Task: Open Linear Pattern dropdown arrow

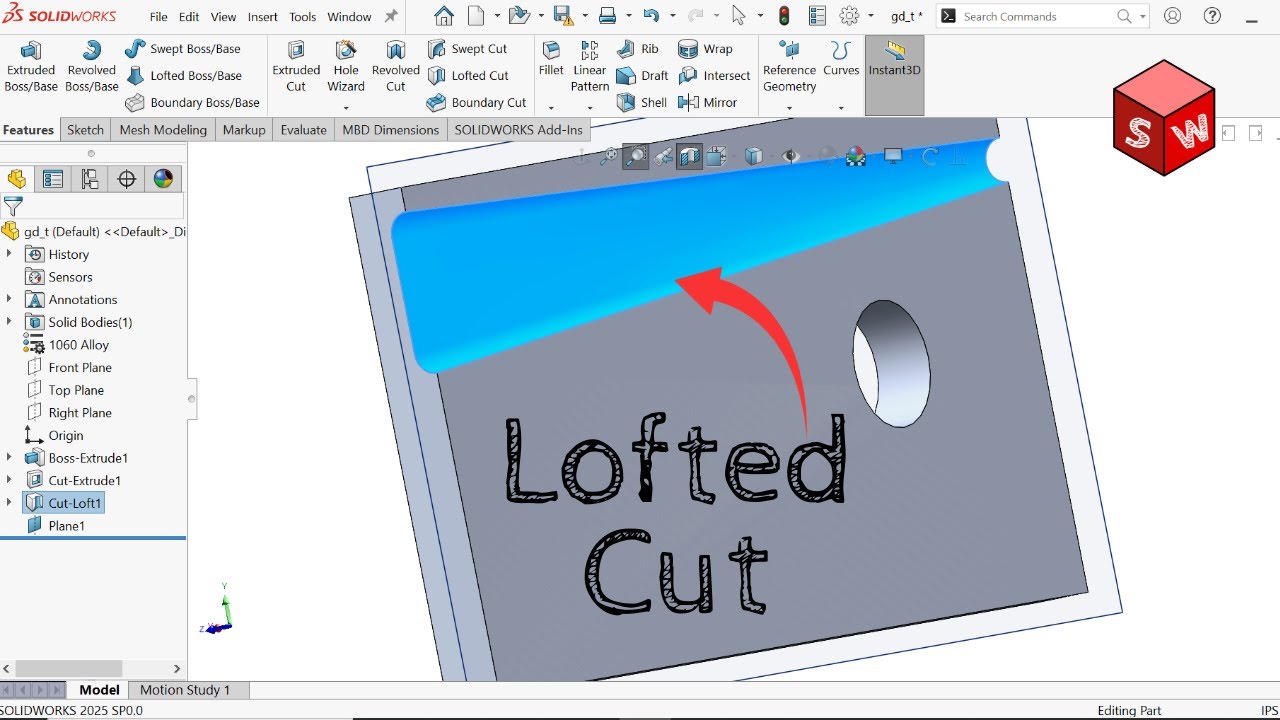Action: tap(590, 108)
